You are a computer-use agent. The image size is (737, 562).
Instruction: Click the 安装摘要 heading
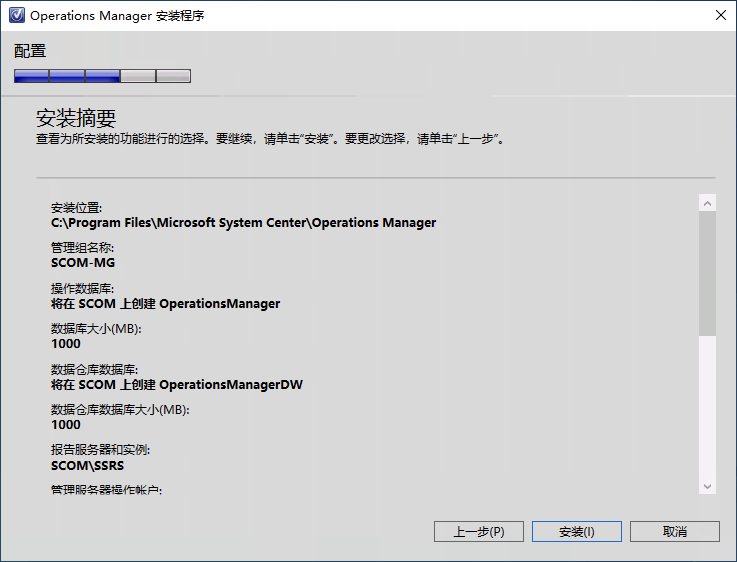[76, 118]
